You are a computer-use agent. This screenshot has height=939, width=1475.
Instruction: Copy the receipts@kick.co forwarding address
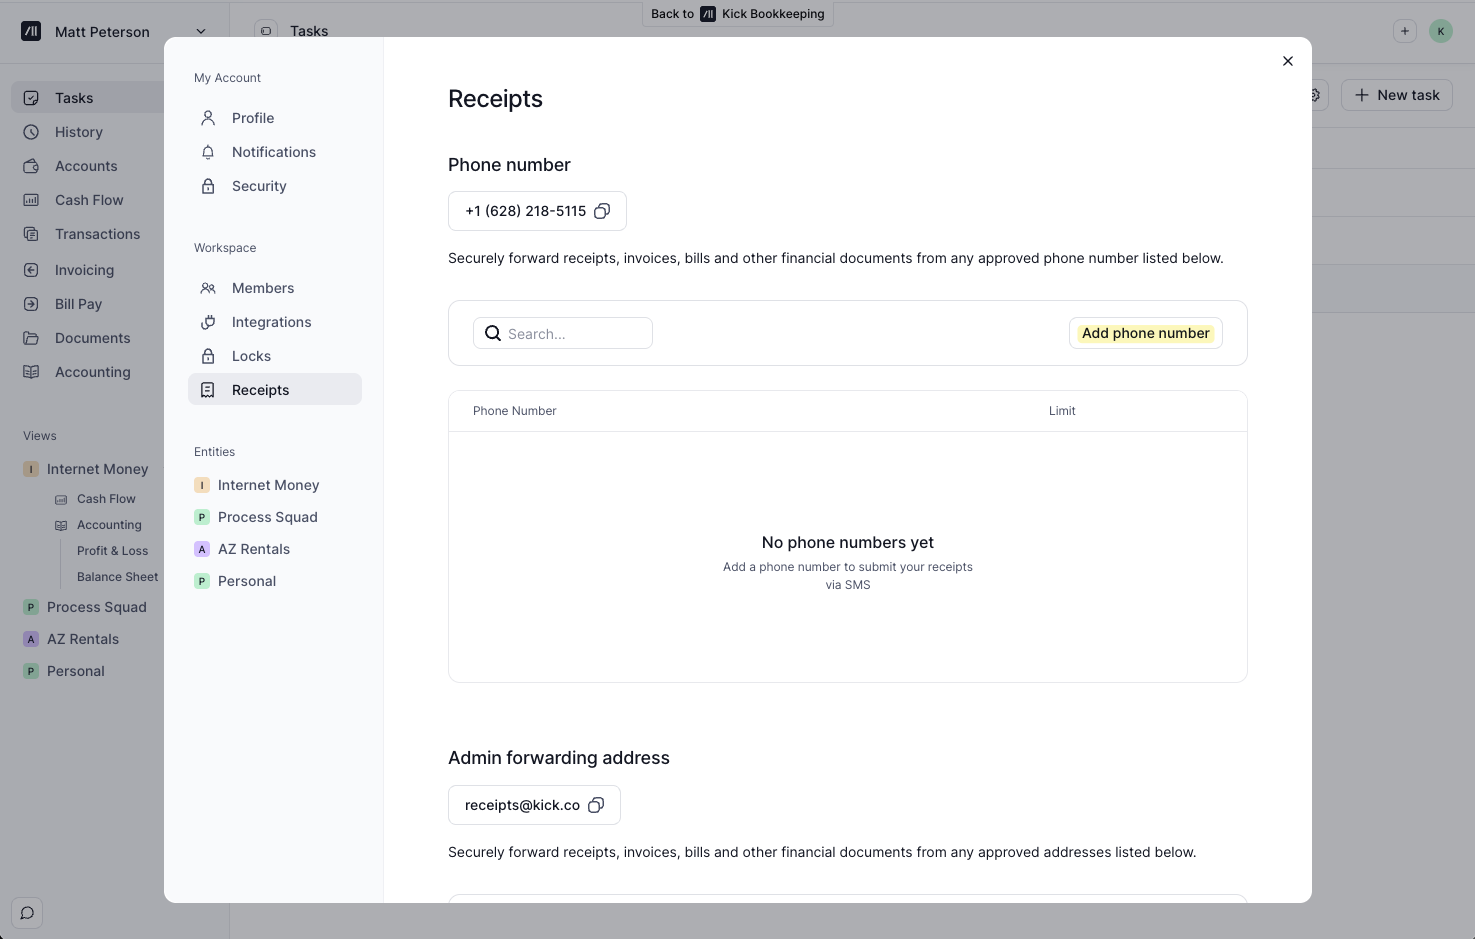click(x=596, y=805)
